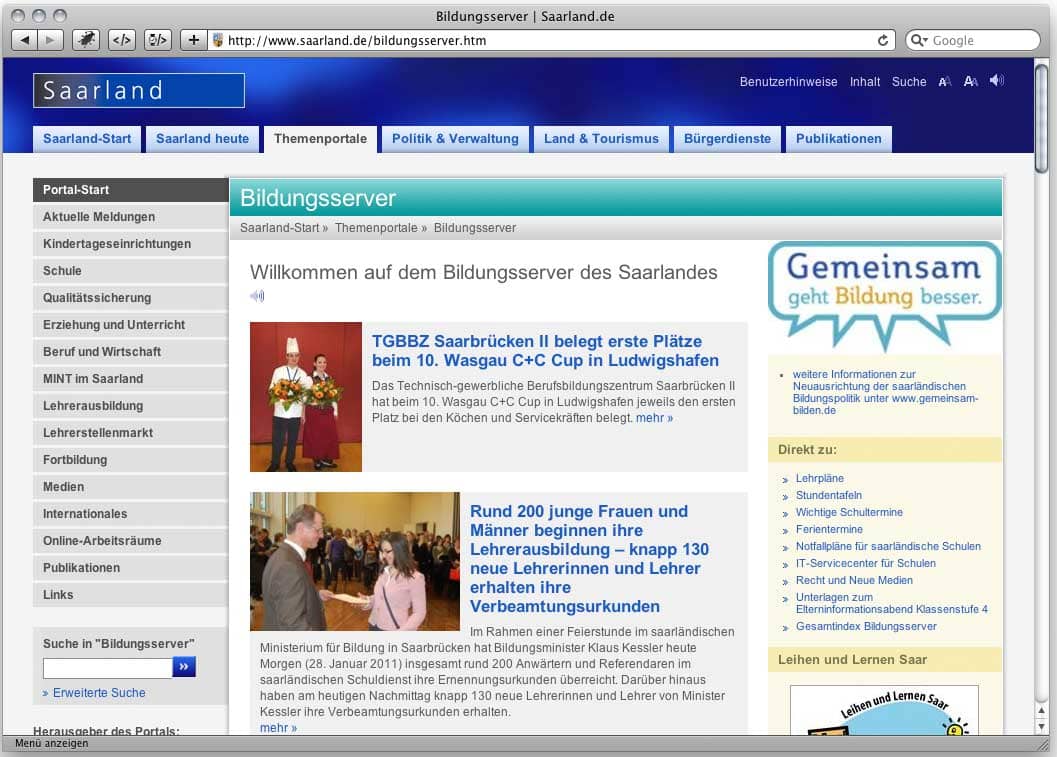Open the Themenportale tab
The image size is (1057, 757).
click(321, 139)
